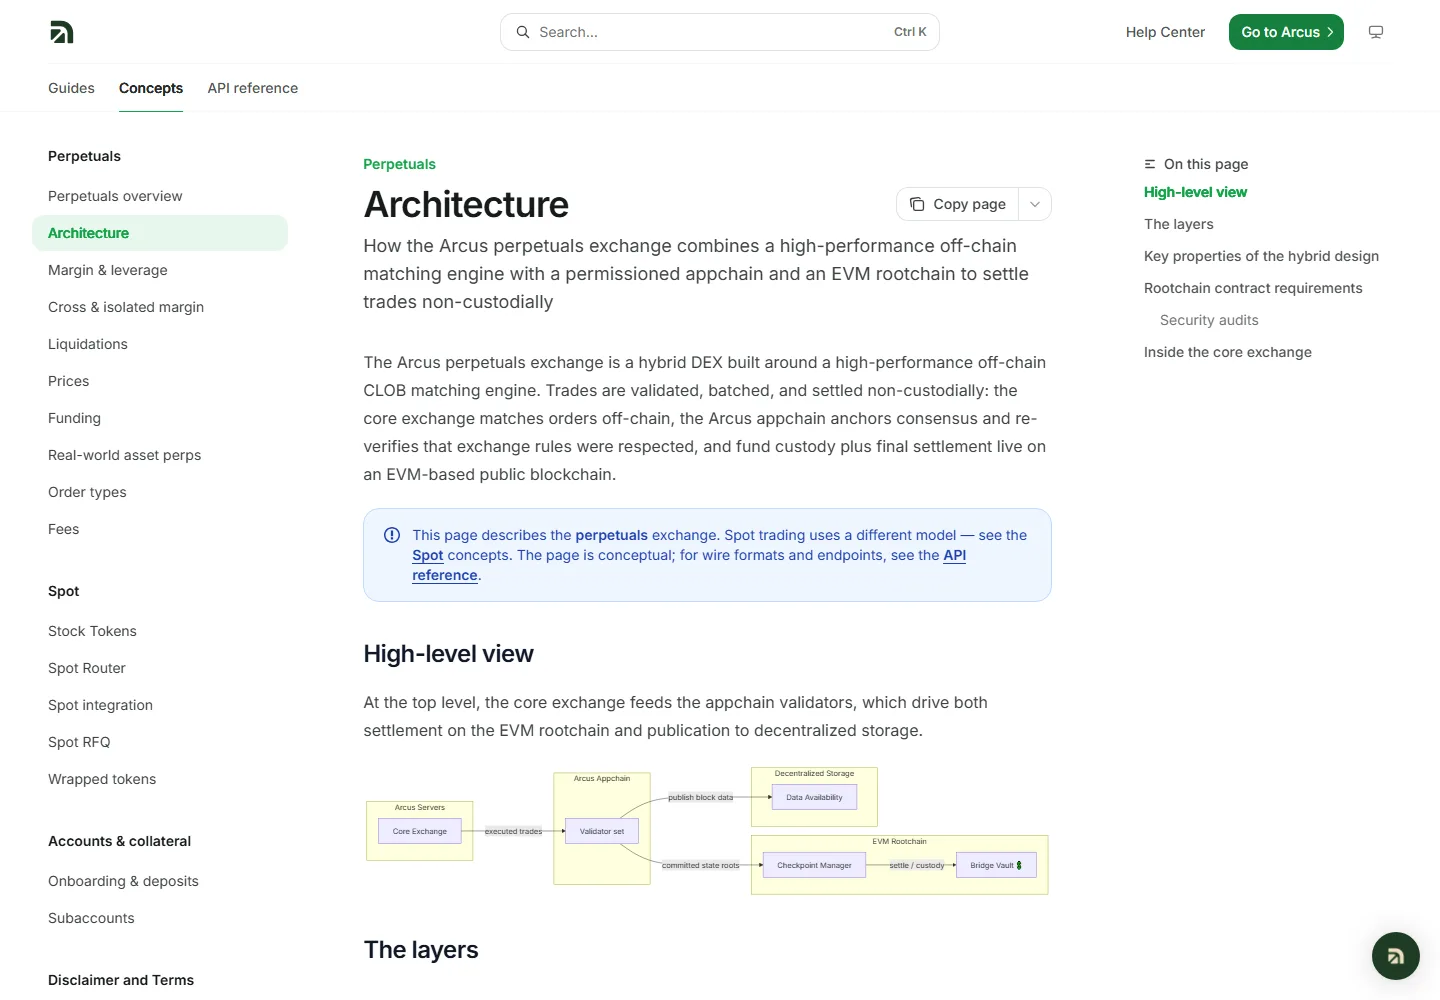Image resolution: width=1440 pixels, height=1000 pixels.
Task: Open the API reference tab
Action: point(253,88)
